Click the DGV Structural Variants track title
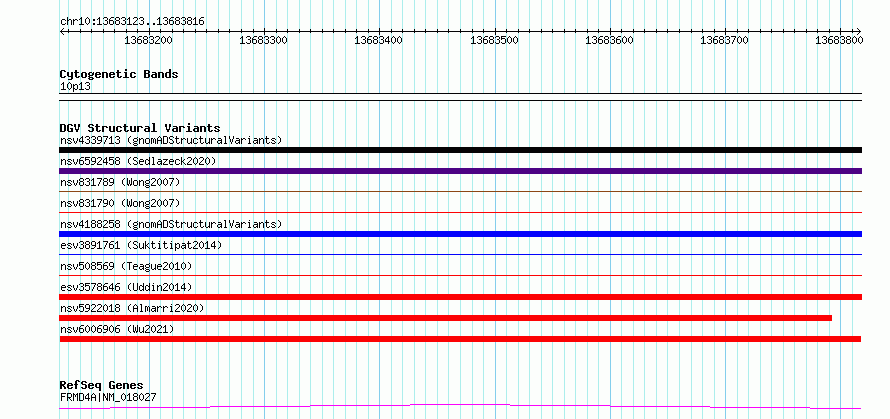Image resolution: width=890 pixels, height=419 pixels. pos(140,128)
